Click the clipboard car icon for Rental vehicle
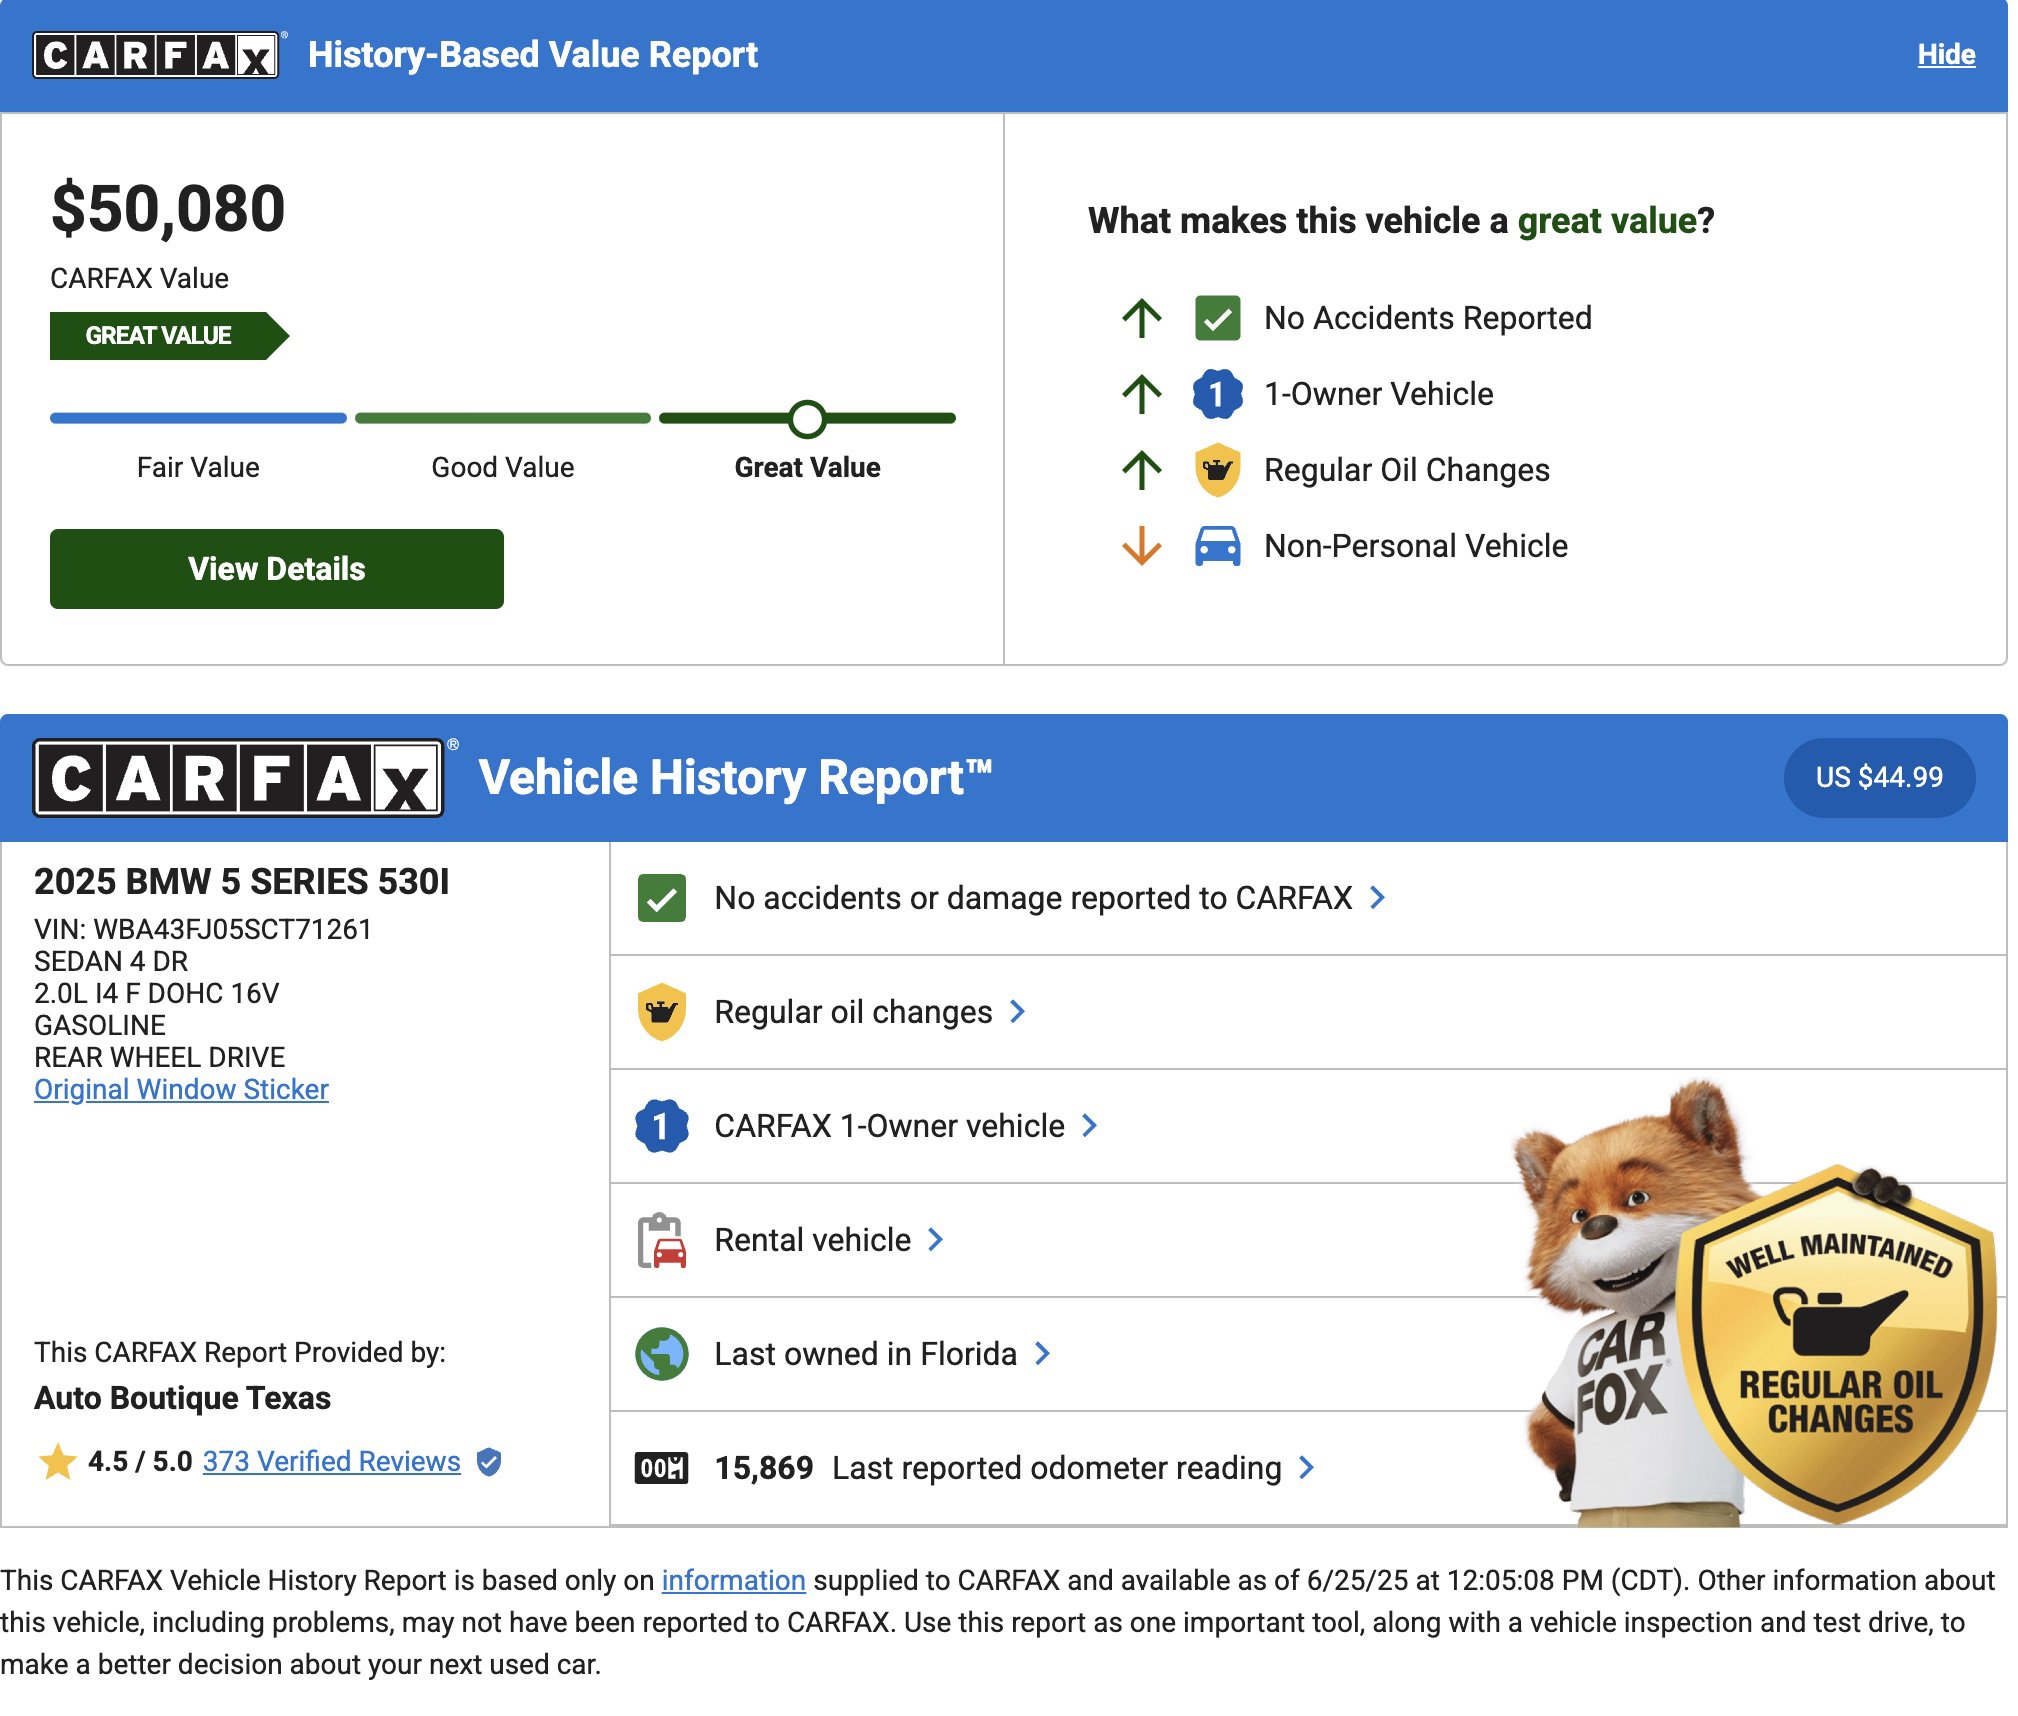Viewport: 2018px width, 1716px height. click(661, 1240)
